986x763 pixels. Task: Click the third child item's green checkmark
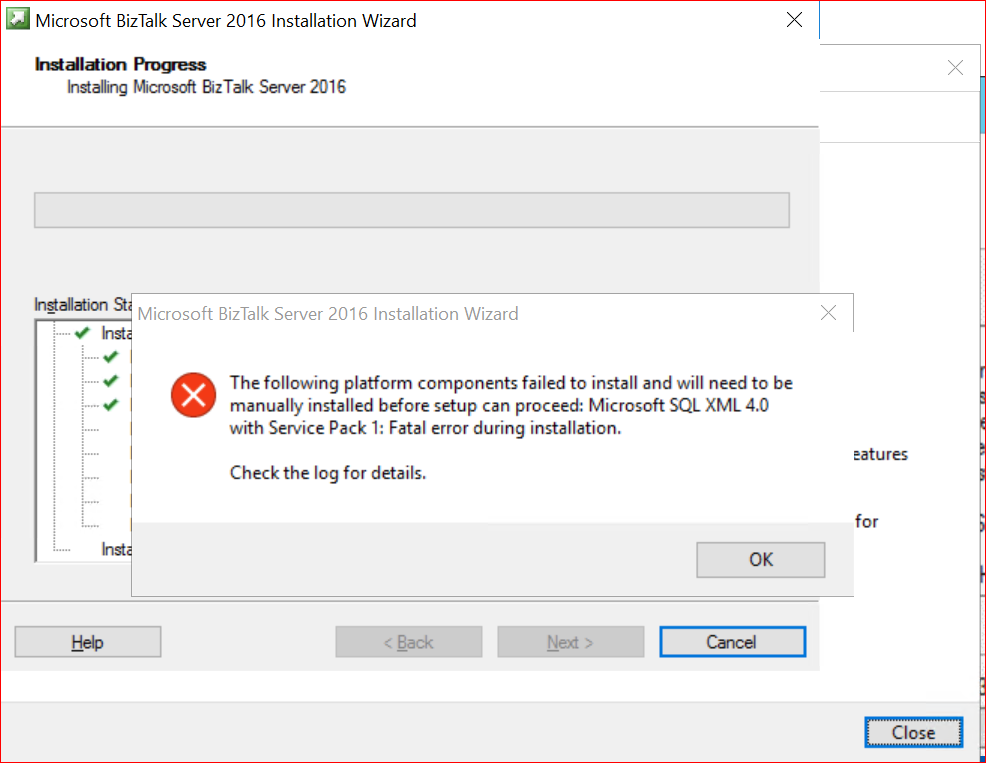pyautogui.click(x=110, y=405)
